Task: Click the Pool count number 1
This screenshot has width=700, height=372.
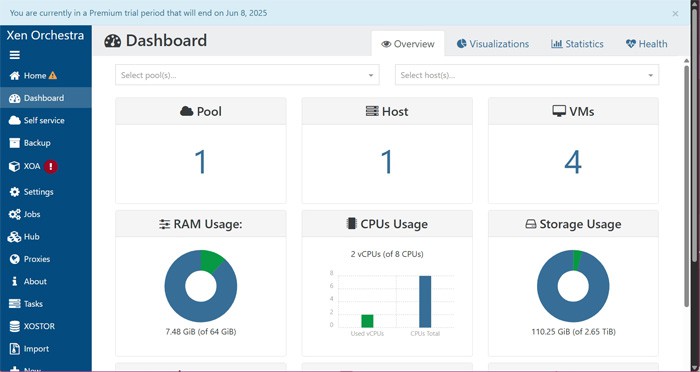Action: point(200,162)
